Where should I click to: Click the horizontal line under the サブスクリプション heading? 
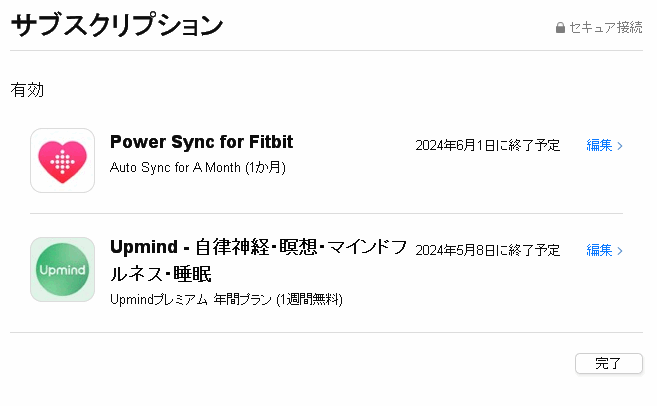click(326, 50)
